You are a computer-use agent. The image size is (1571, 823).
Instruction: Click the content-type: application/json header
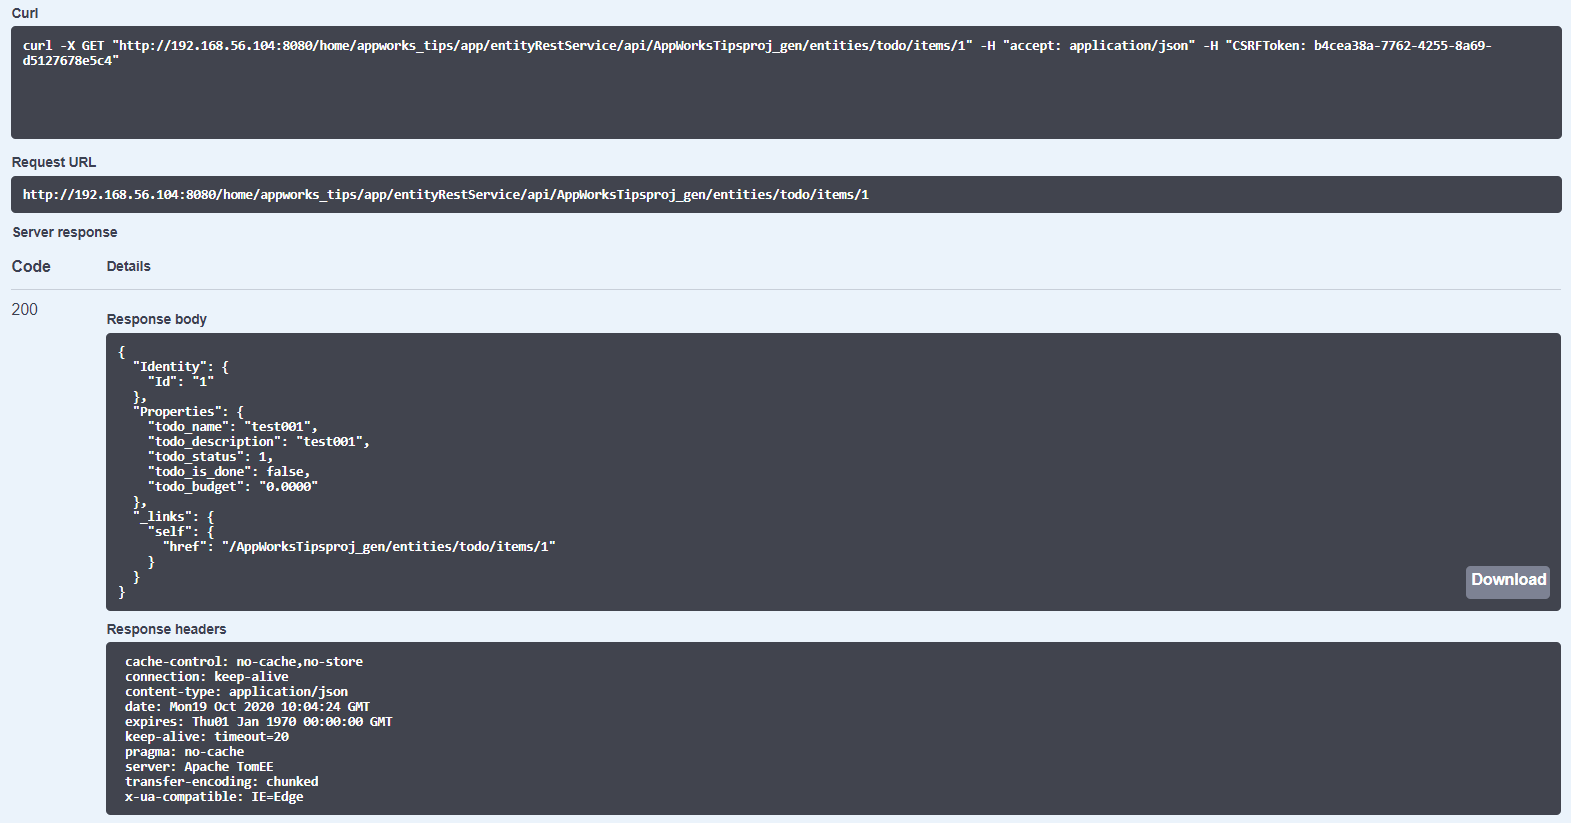pos(237,692)
